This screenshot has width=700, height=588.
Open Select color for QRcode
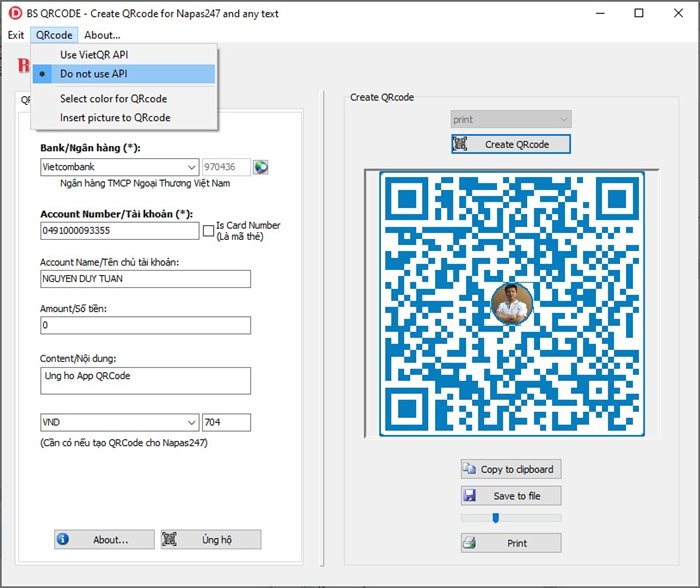124,99
